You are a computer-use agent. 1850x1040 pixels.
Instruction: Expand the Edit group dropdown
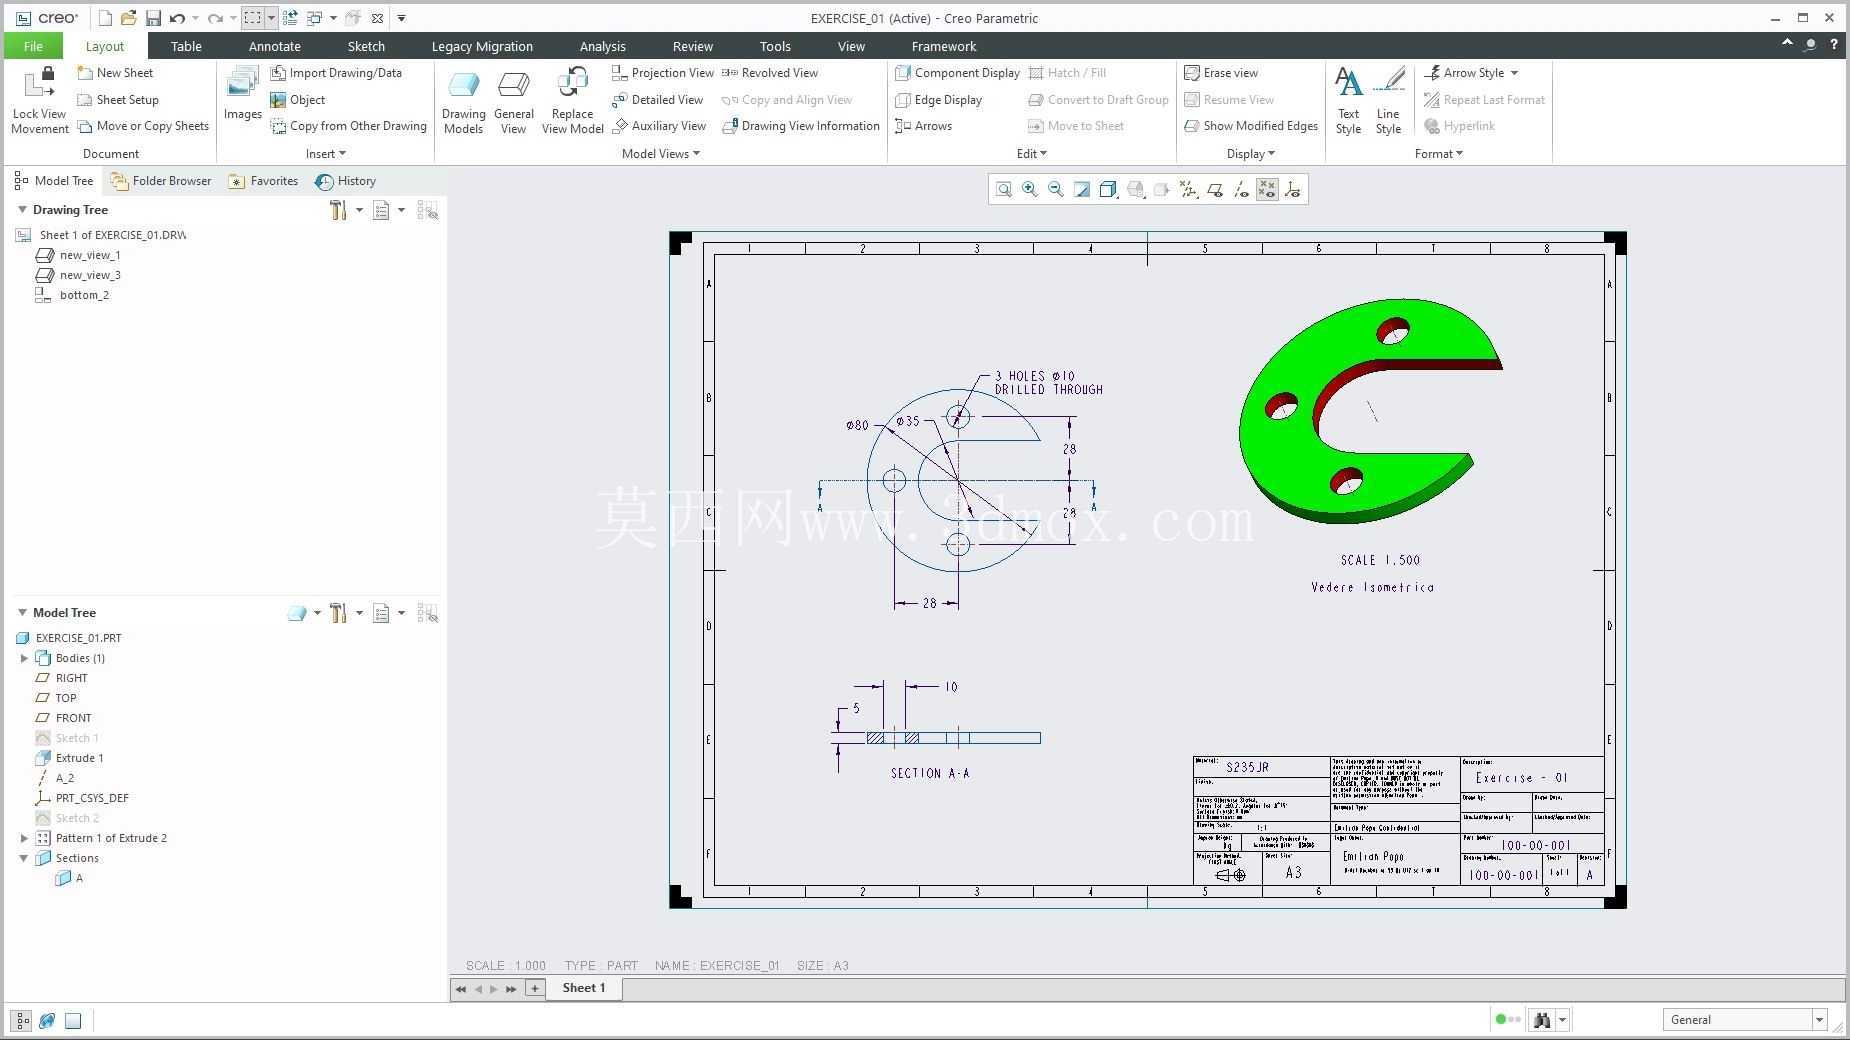(1032, 154)
